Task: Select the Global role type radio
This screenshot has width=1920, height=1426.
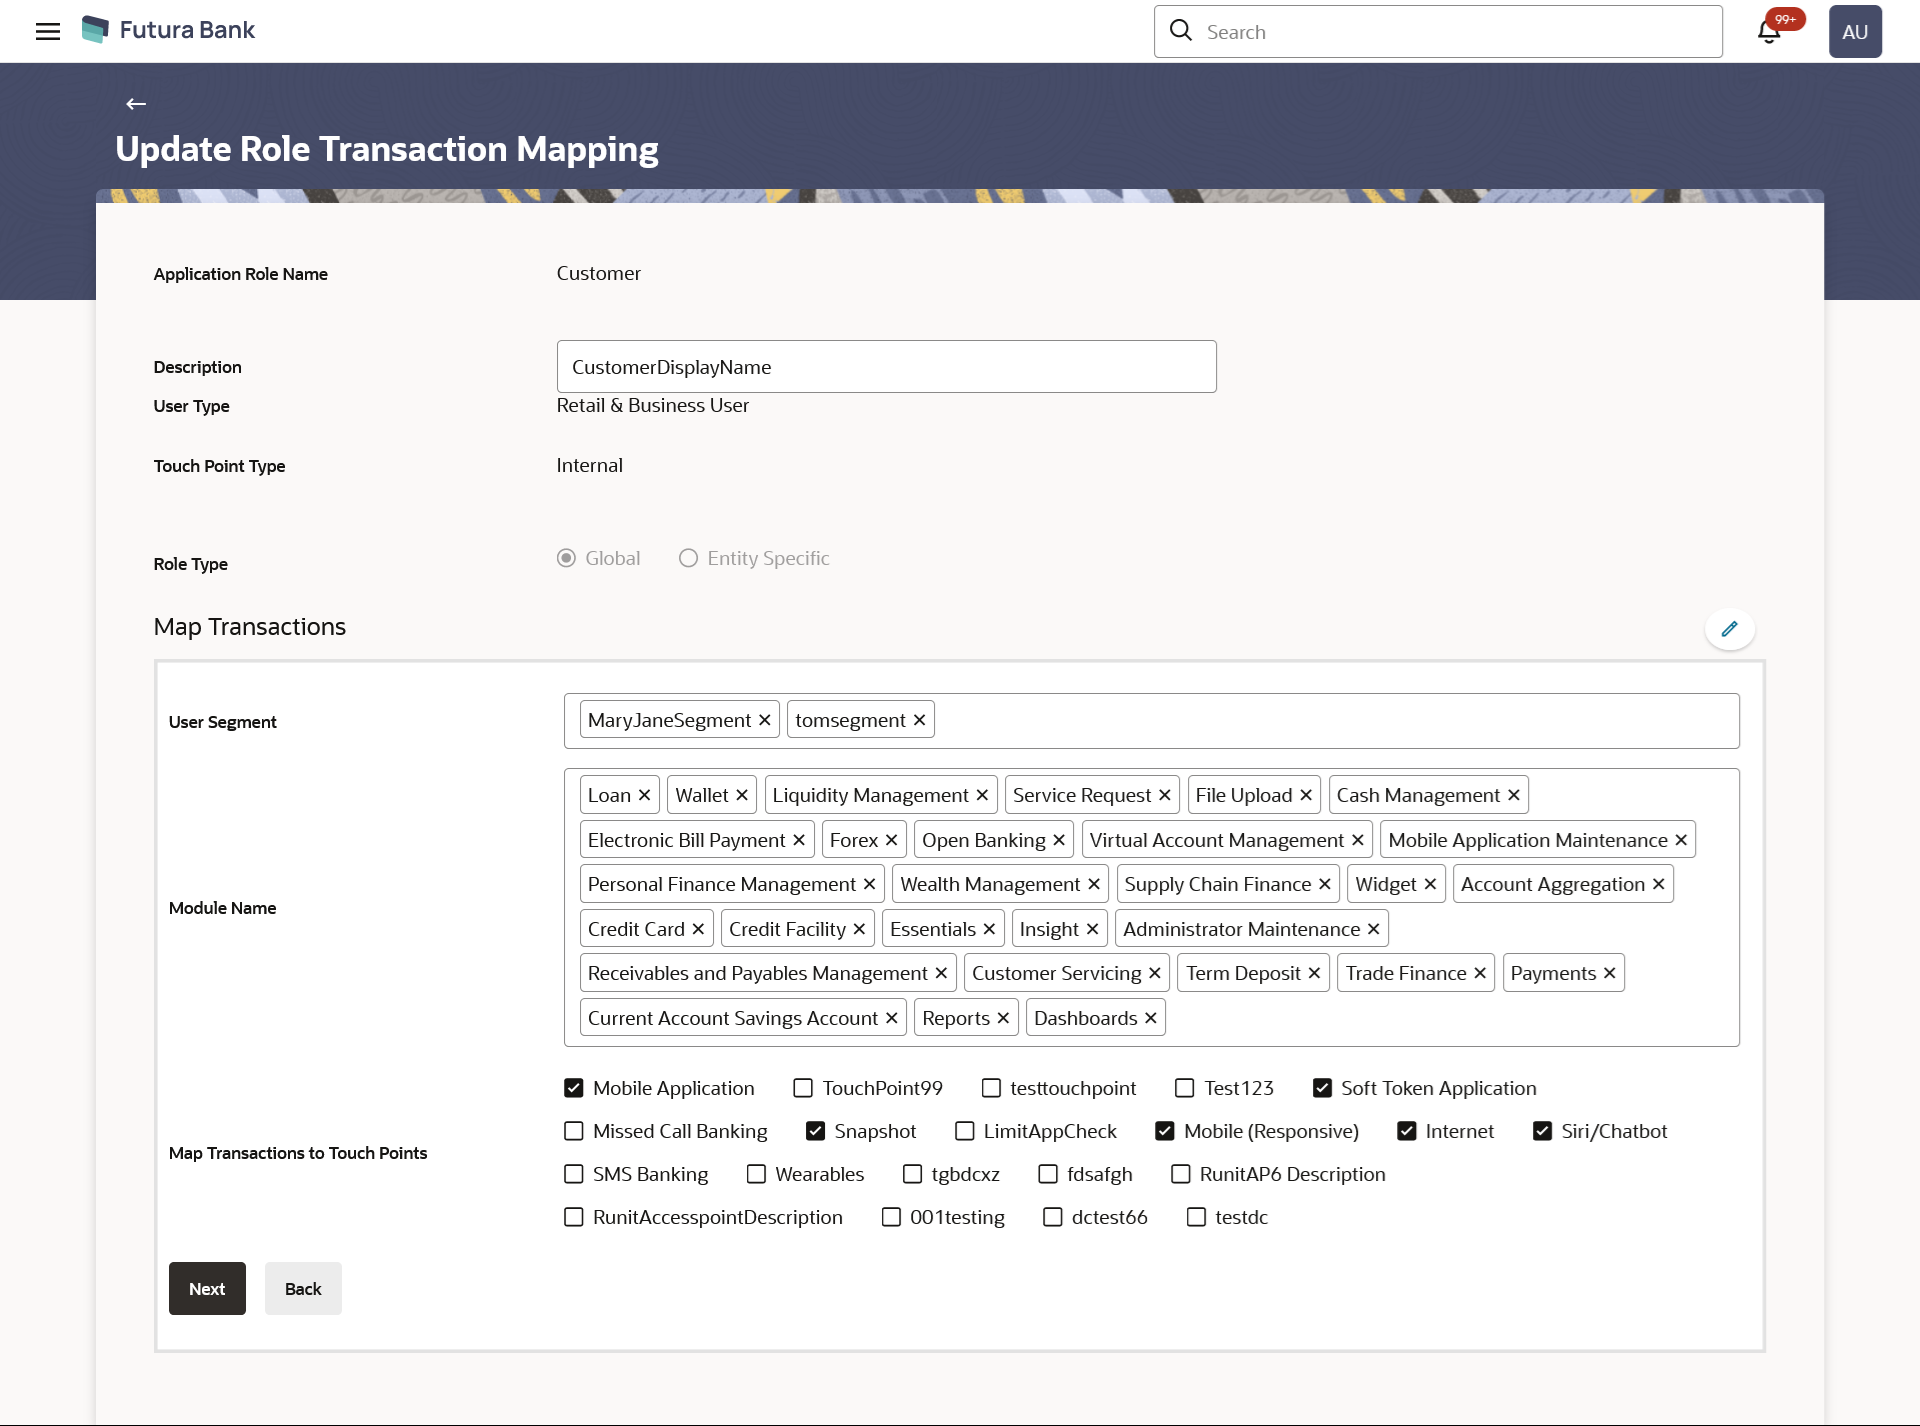Action: click(x=566, y=558)
